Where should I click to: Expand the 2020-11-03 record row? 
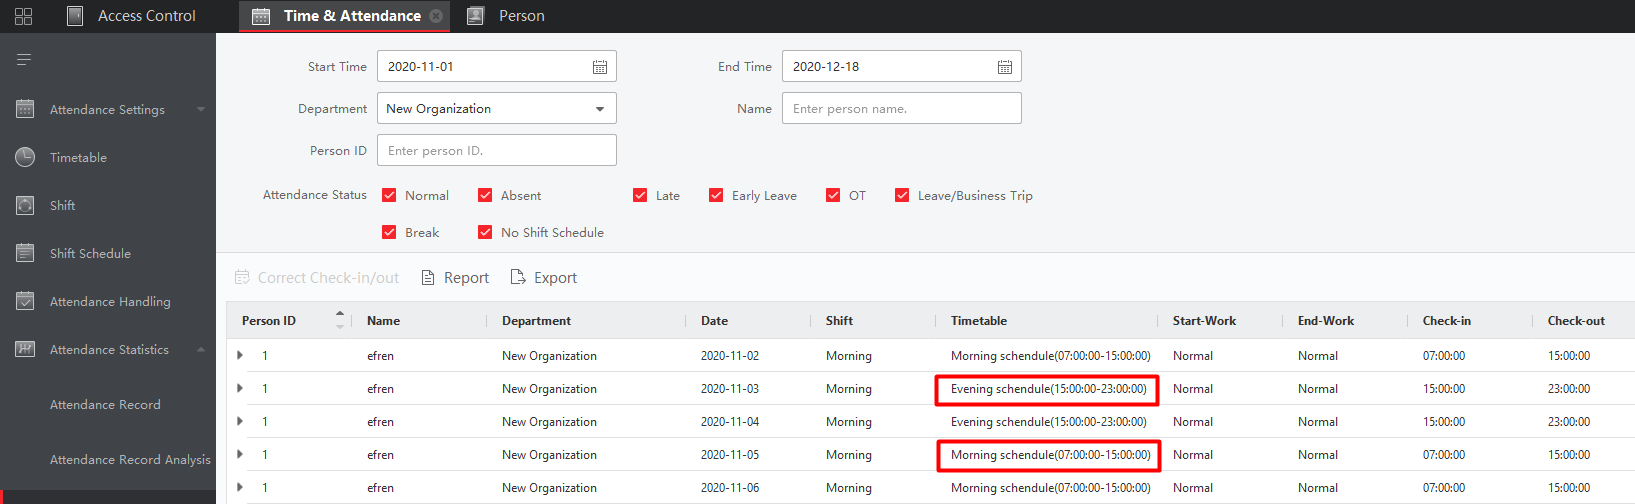(x=240, y=388)
